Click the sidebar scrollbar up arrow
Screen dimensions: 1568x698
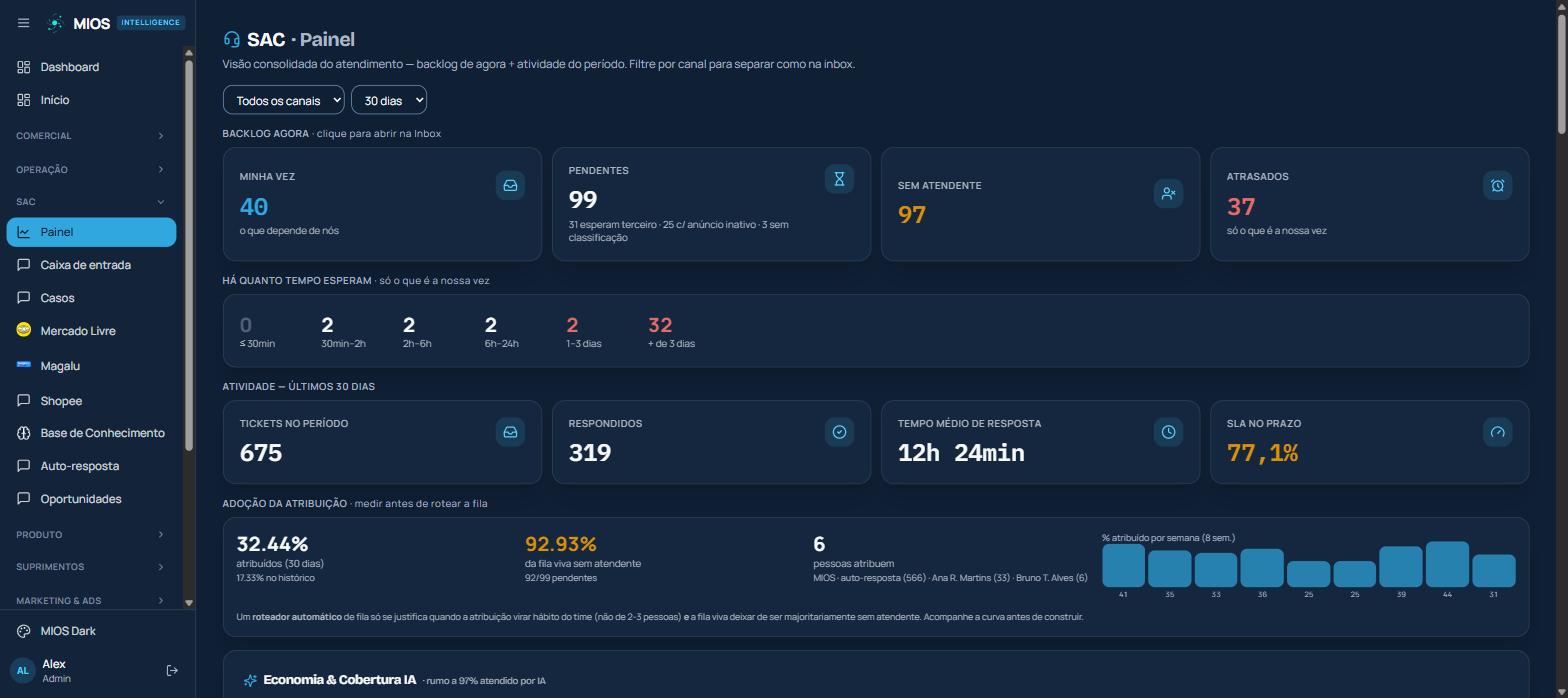(189, 53)
